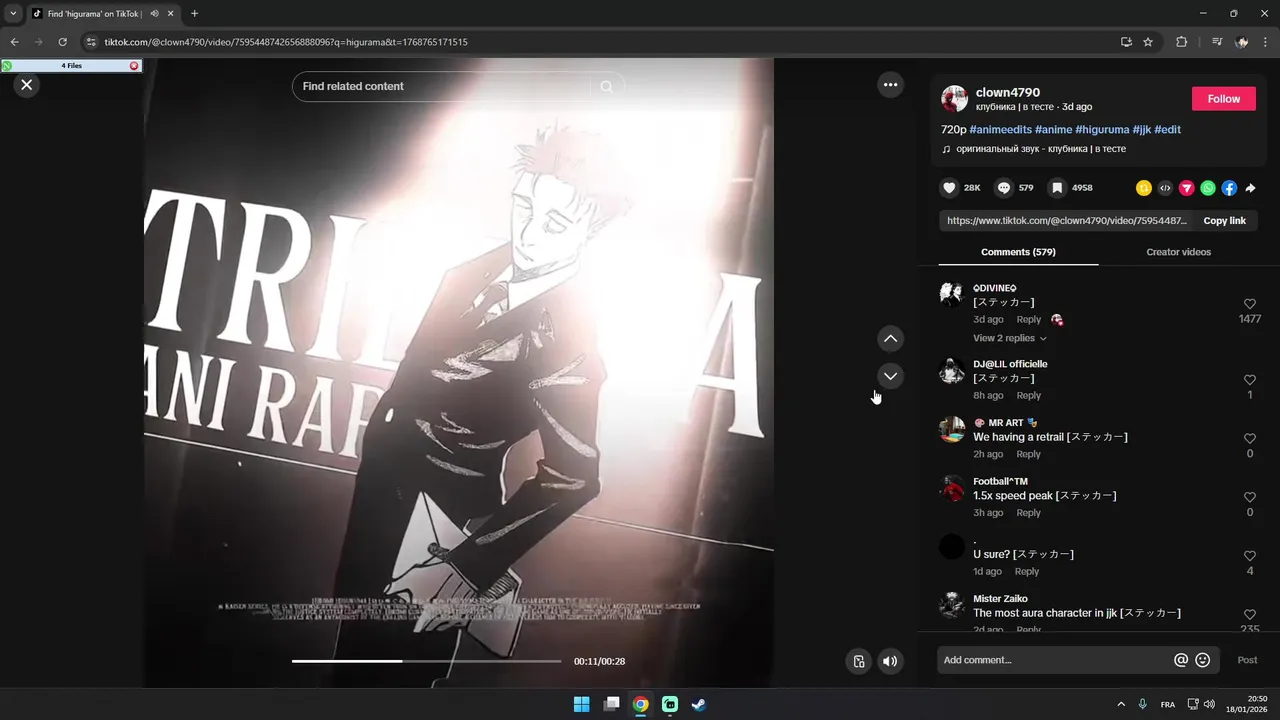Seek on the video progress bar
This screenshot has width=1280, height=720.
coord(427,661)
